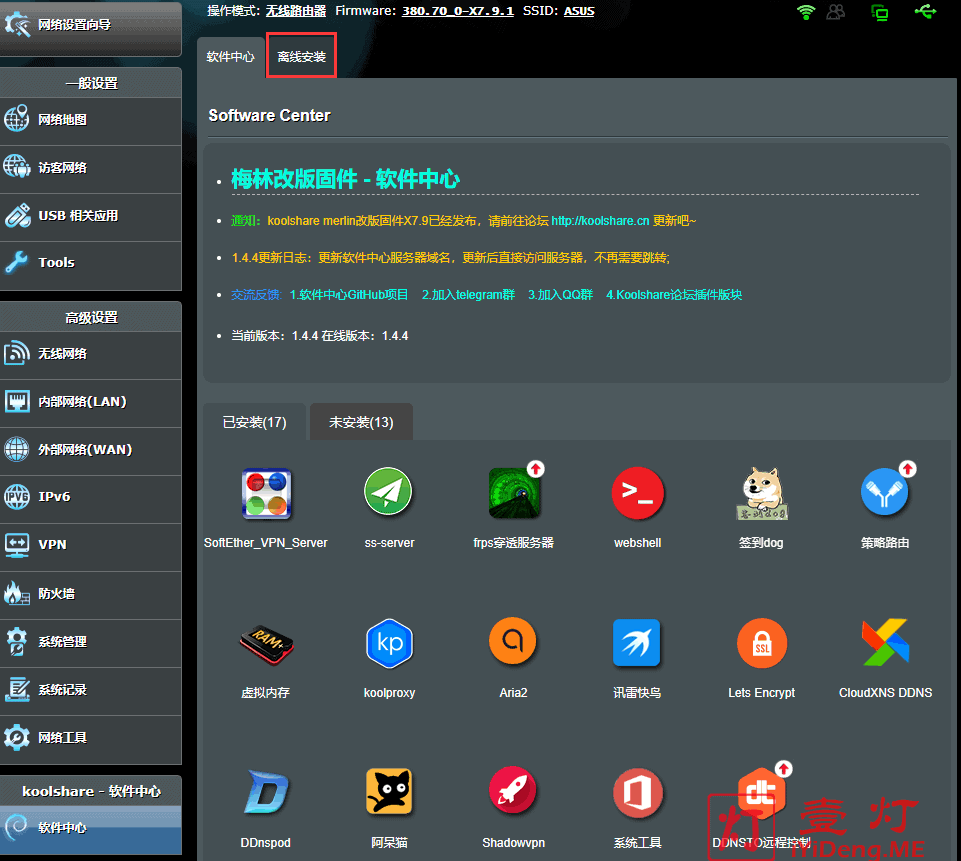
Task: Open the DDnspod plugin icon
Action: (x=266, y=792)
